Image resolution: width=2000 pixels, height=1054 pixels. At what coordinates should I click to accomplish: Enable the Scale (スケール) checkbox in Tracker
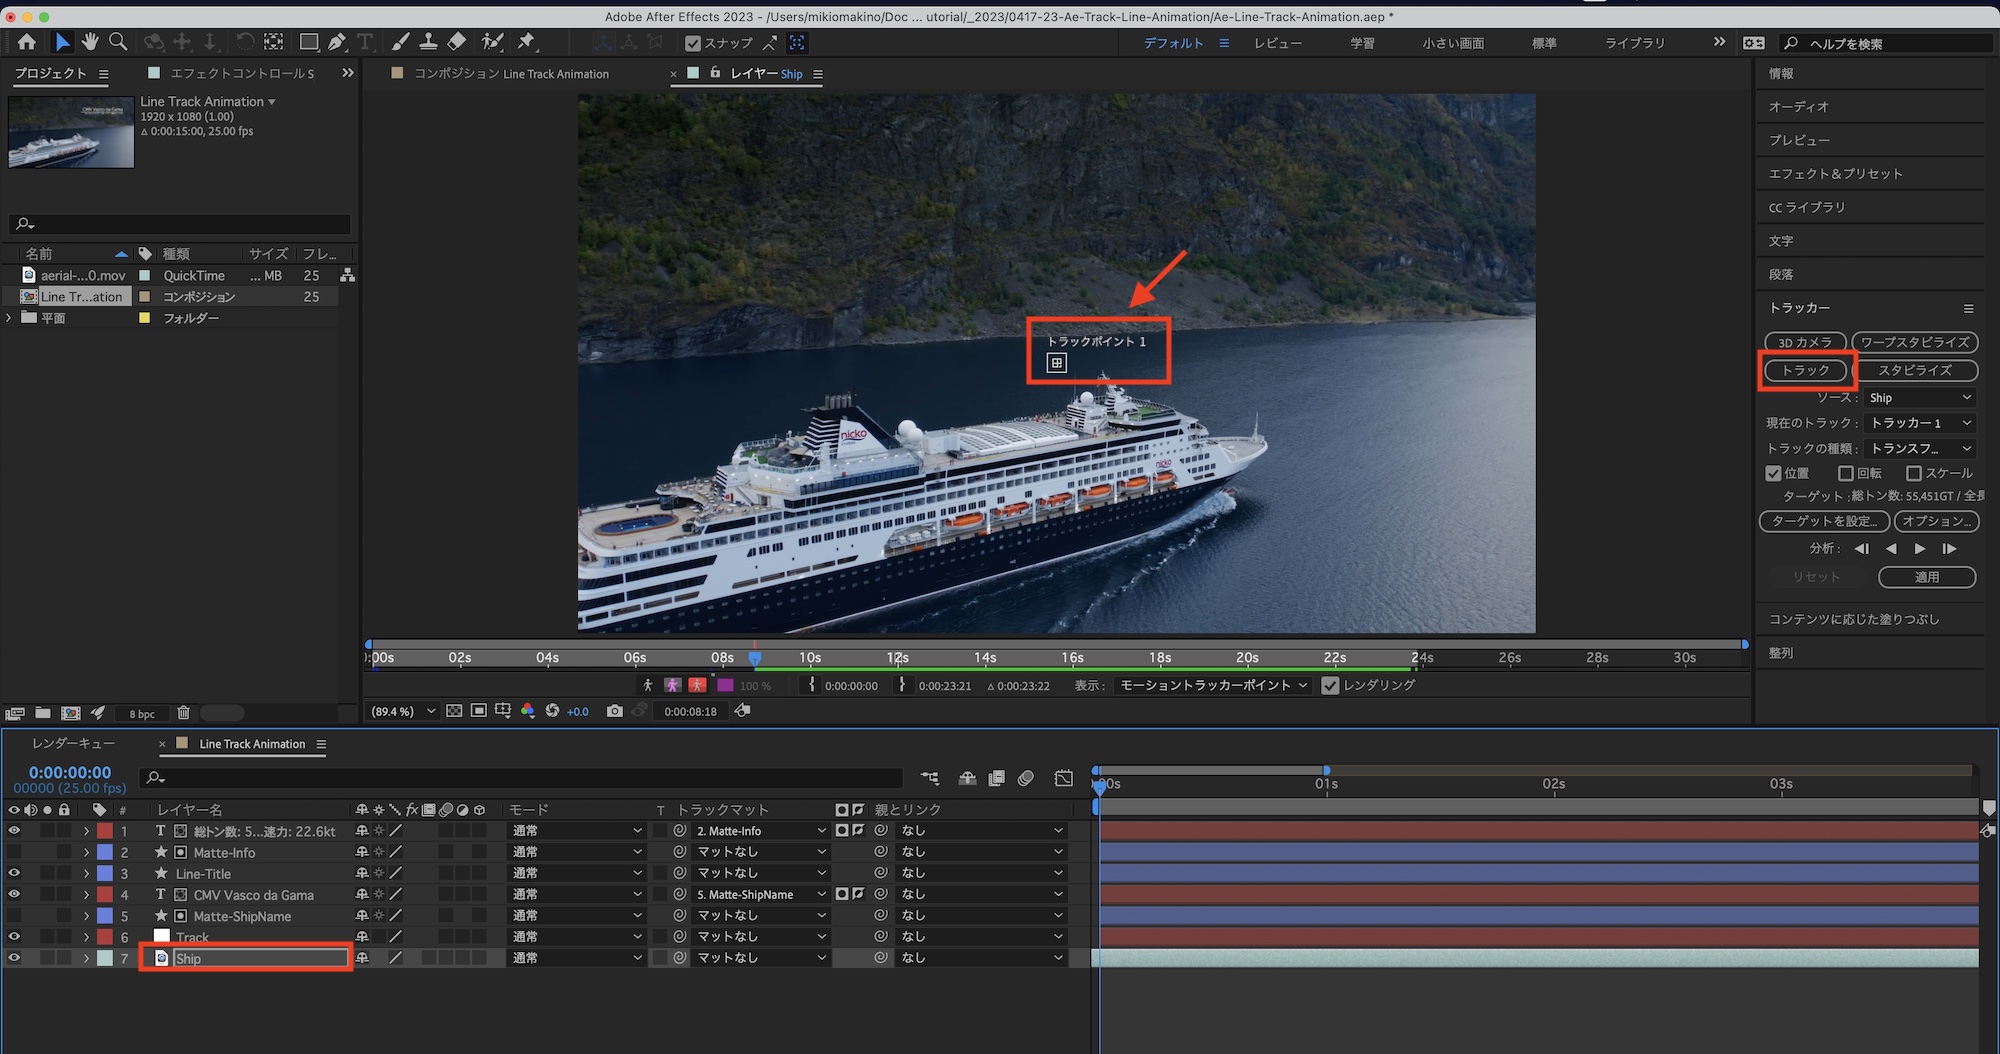[x=1914, y=473]
